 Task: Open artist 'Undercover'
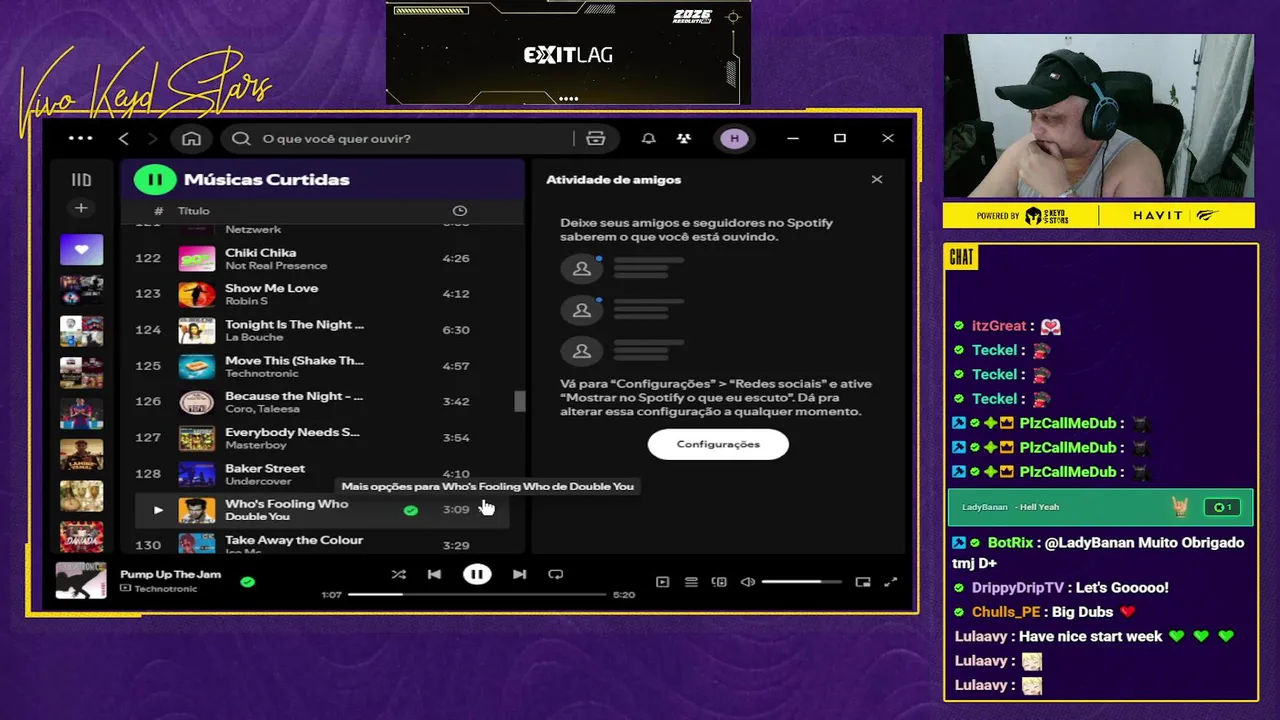point(258,481)
